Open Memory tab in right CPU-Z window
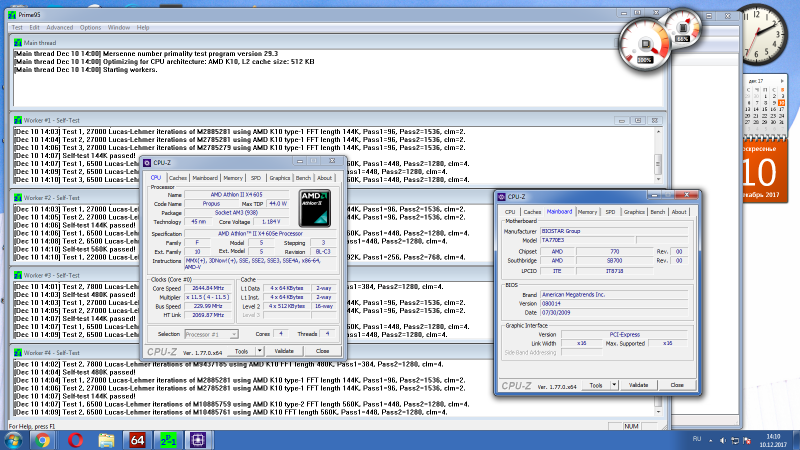800x450 pixels. tap(587, 212)
